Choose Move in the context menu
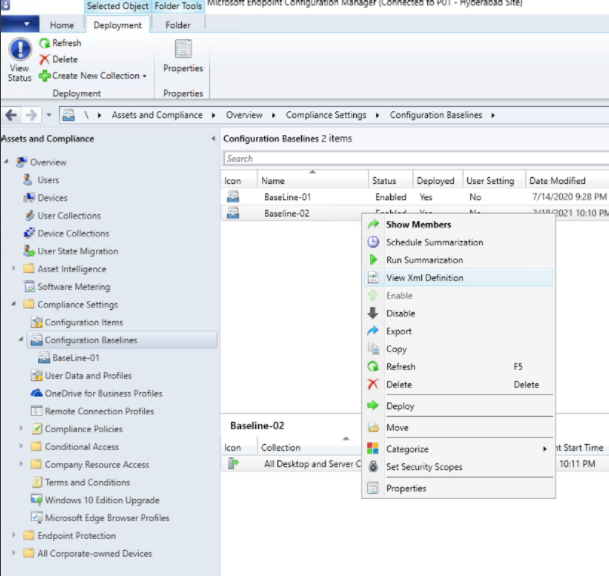Viewport: 609px width, 576px height. click(458, 428)
